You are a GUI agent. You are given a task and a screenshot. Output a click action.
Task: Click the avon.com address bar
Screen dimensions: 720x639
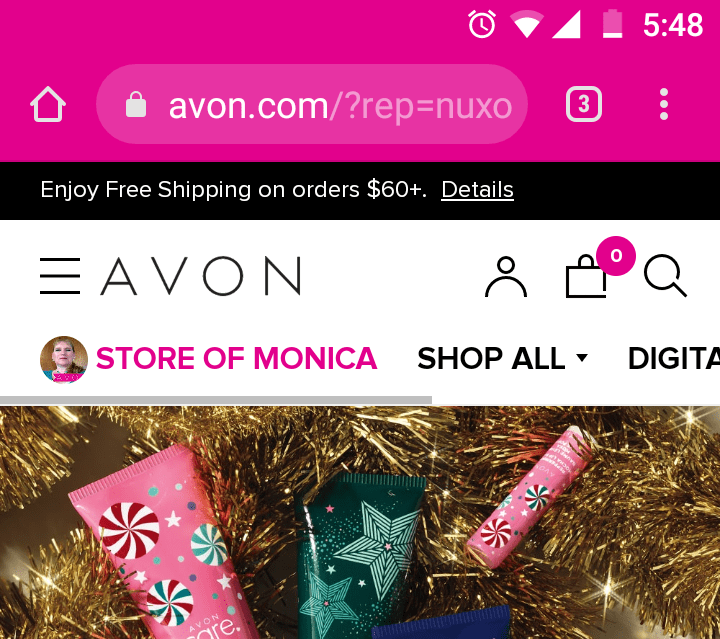312,104
